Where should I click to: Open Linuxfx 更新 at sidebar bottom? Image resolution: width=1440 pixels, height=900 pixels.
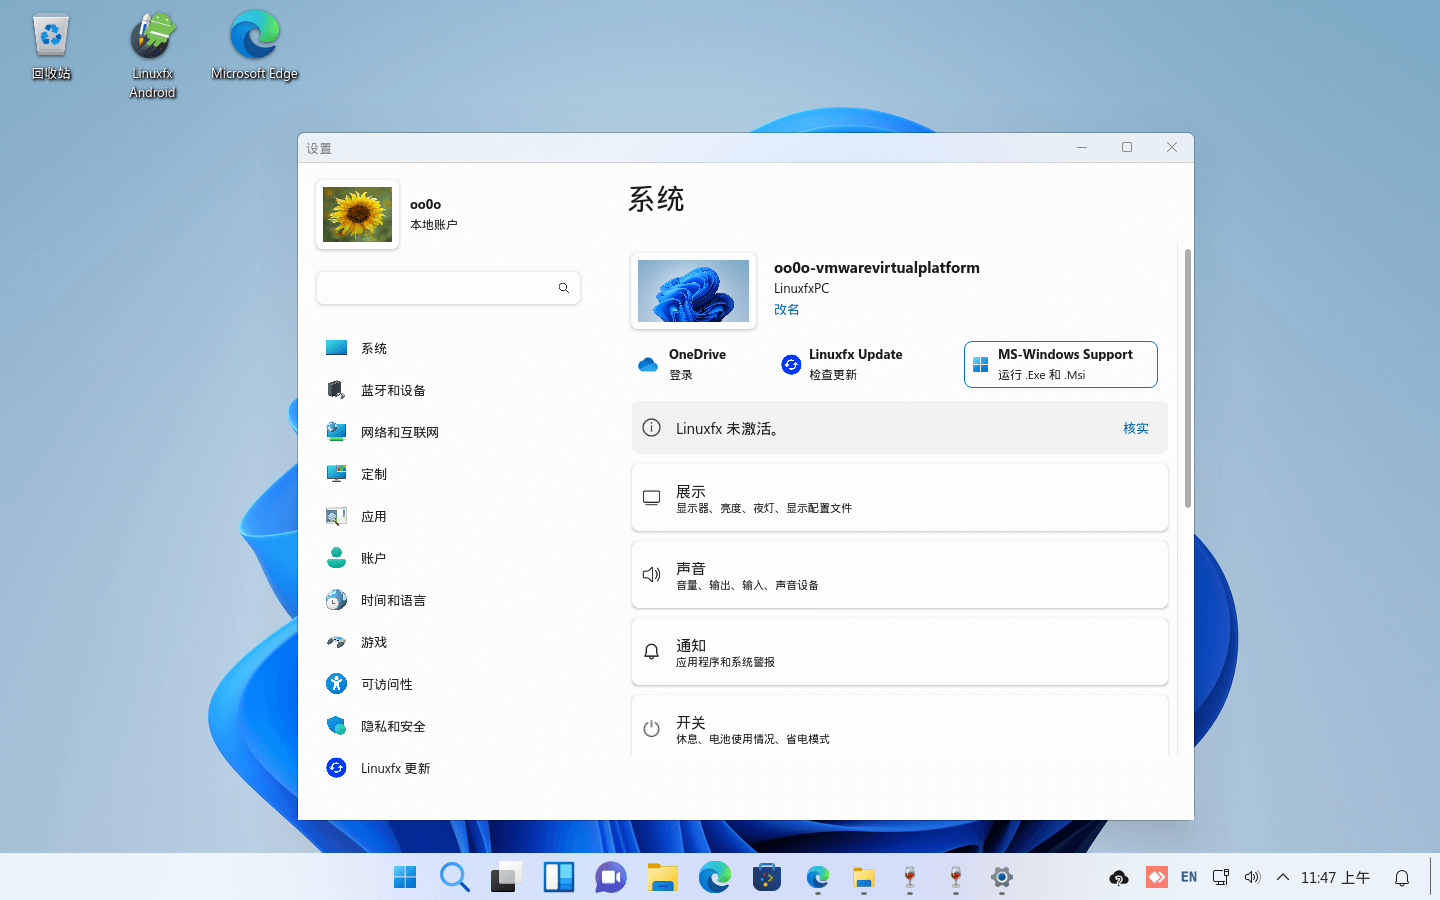coord(395,767)
